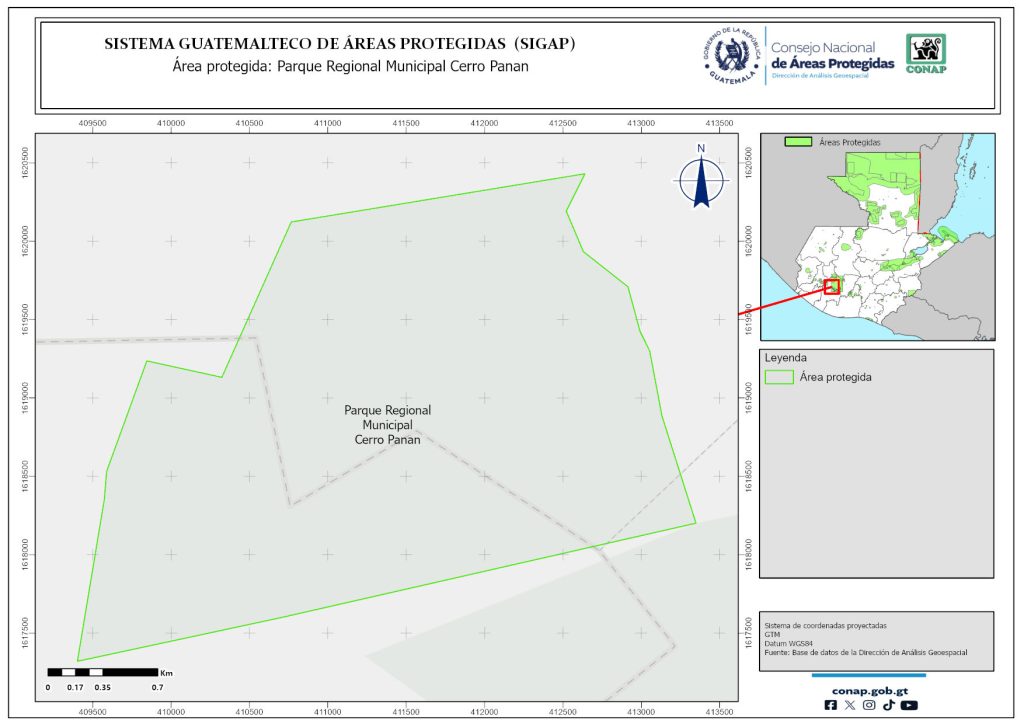Click the YouTube icon
This screenshot has height=724, width=1024.
tap(908, 705)
